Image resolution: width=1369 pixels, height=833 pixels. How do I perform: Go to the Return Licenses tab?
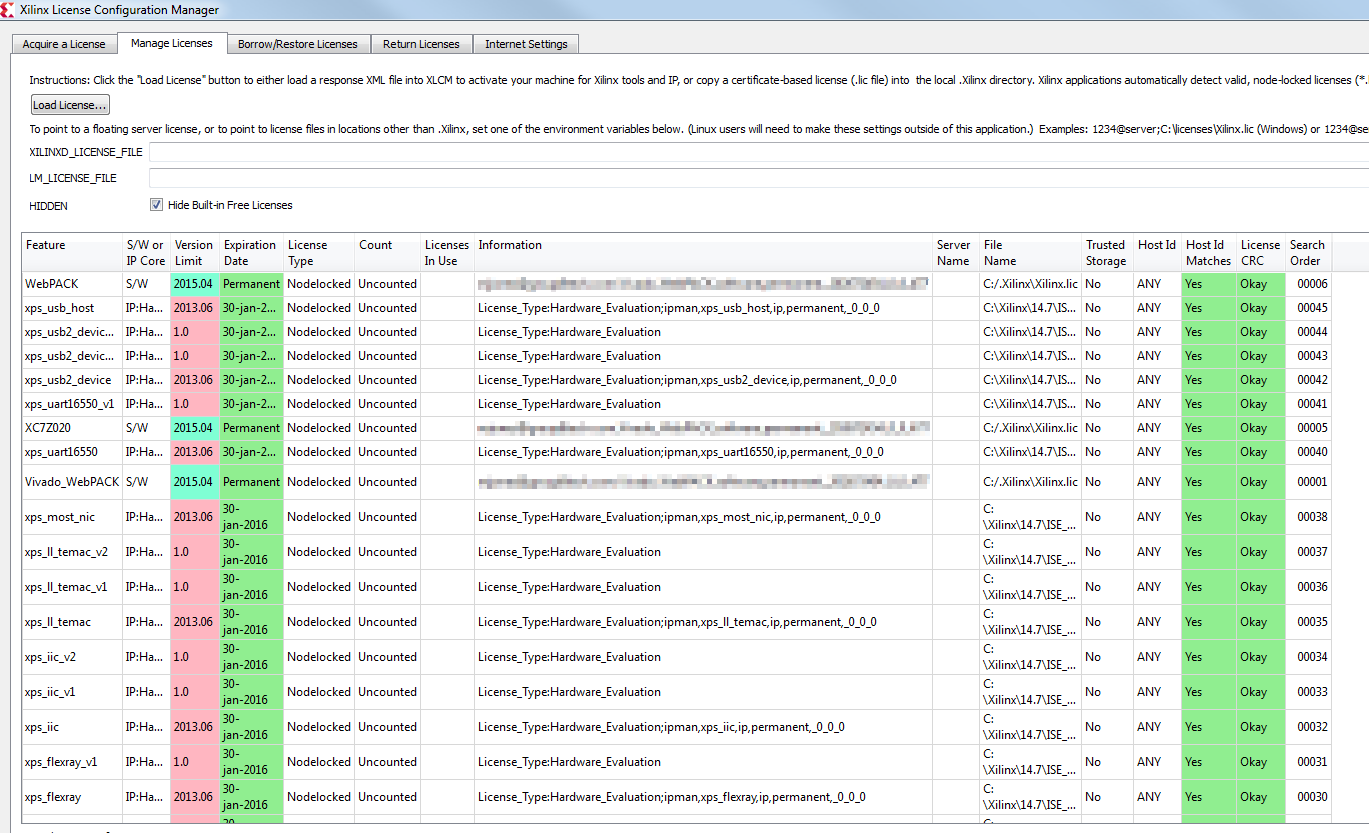[x=421, y=44]
